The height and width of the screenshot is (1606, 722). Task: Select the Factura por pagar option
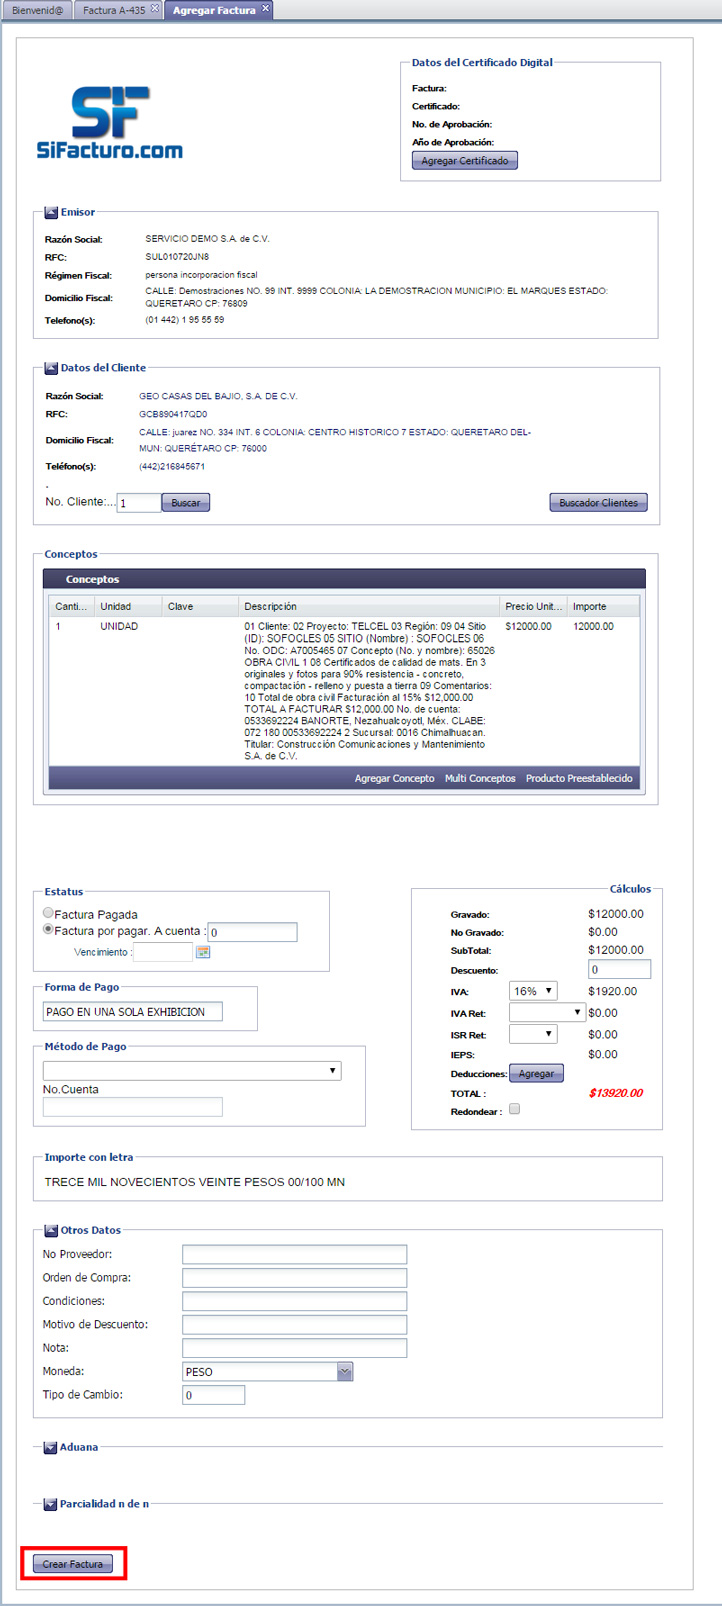click(48, 929)
